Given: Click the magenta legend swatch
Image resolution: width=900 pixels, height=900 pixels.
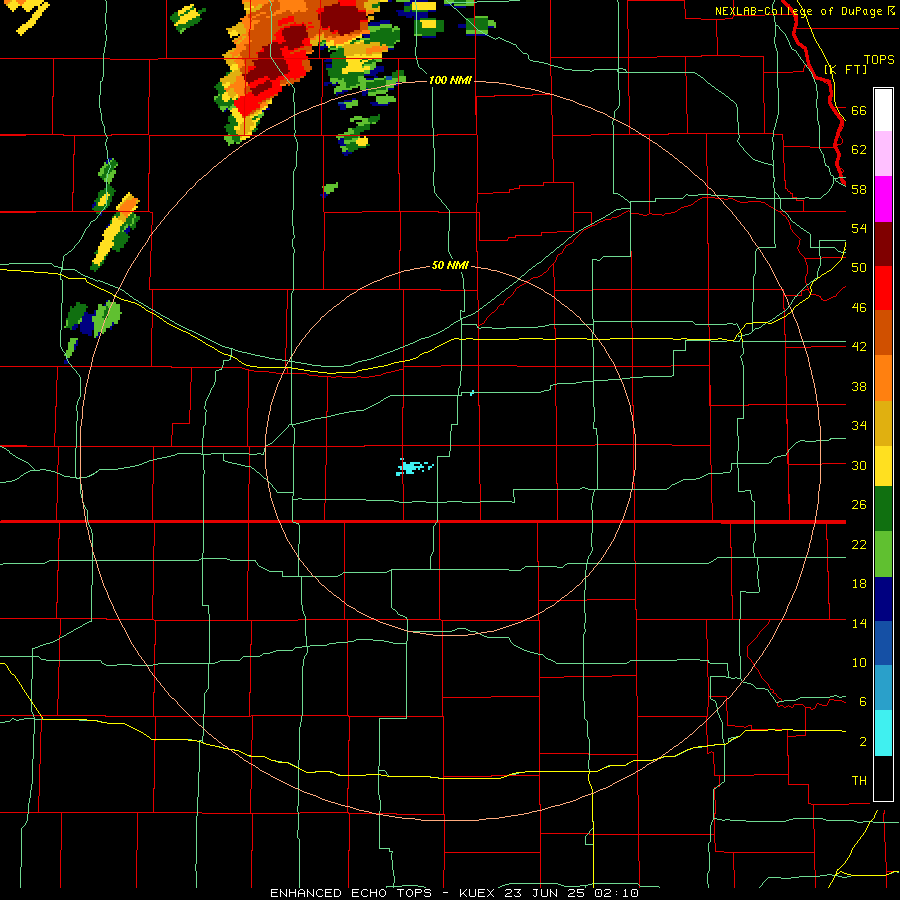Looking at the screenshot, I should [883, 199].
